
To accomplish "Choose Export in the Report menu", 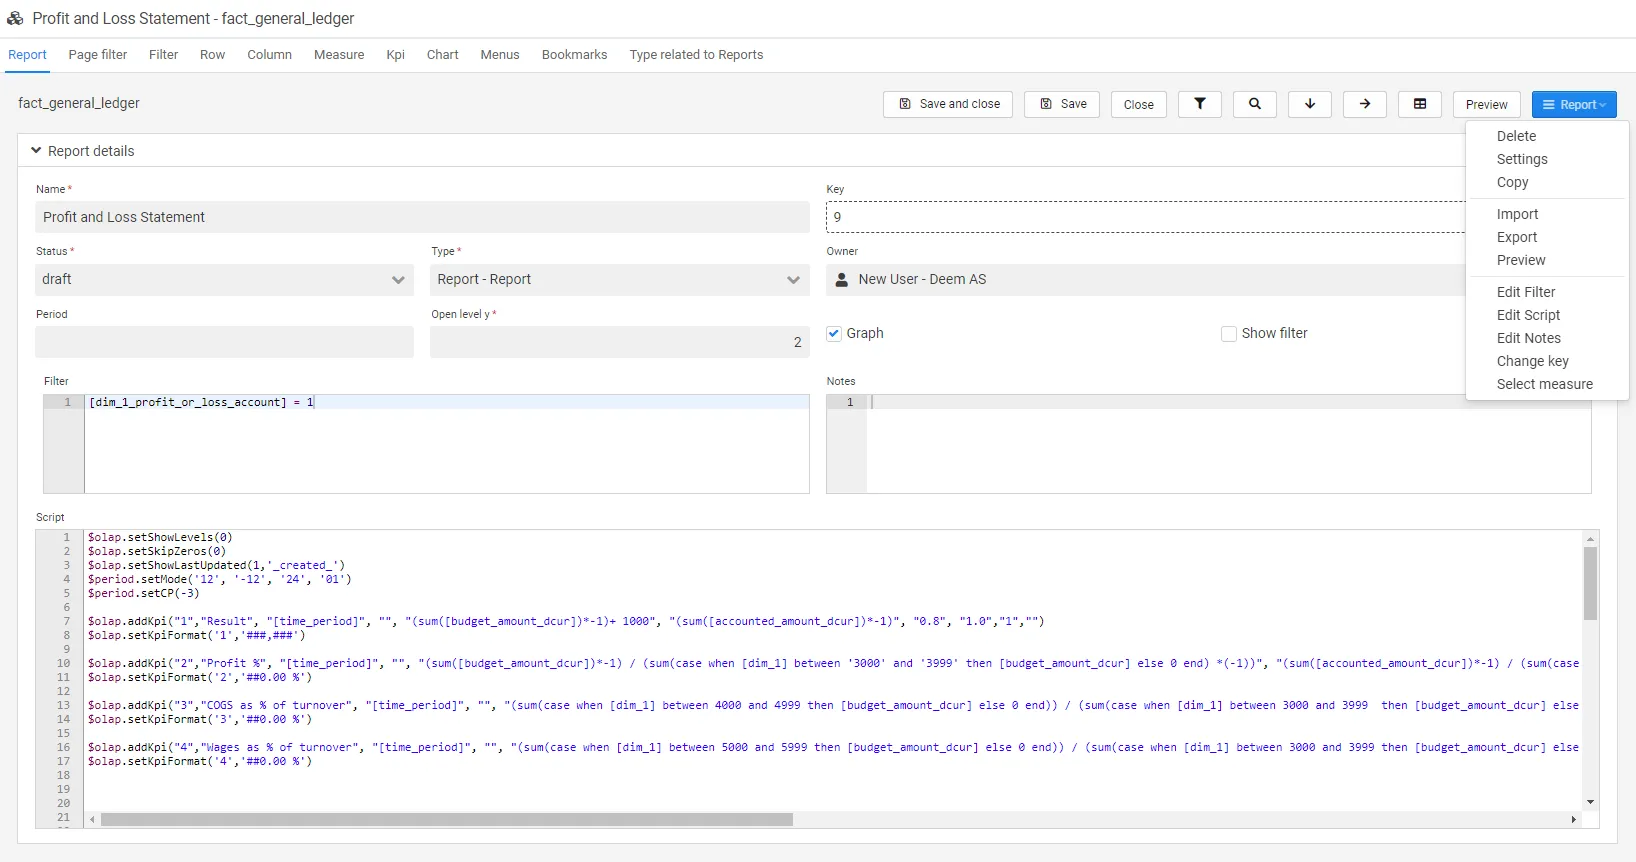I will pyautogui.click(x=1516, y=237).
